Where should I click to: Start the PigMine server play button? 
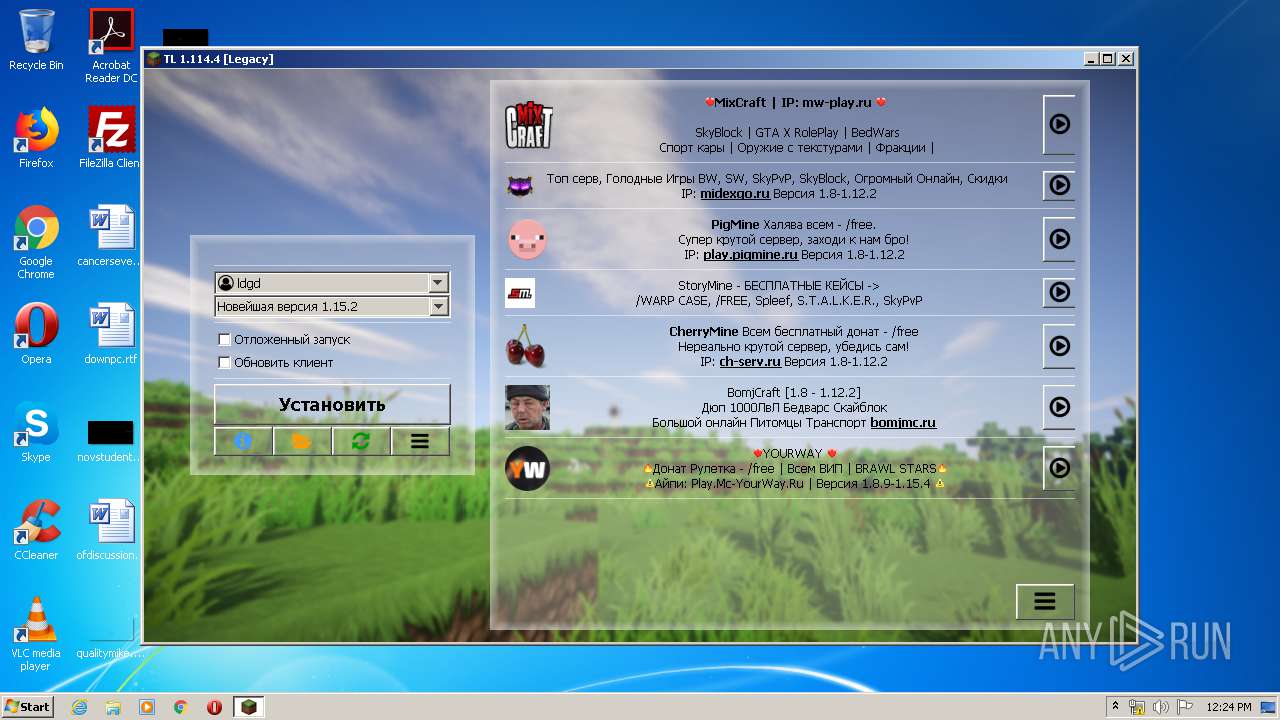(x=1059, y=239)
